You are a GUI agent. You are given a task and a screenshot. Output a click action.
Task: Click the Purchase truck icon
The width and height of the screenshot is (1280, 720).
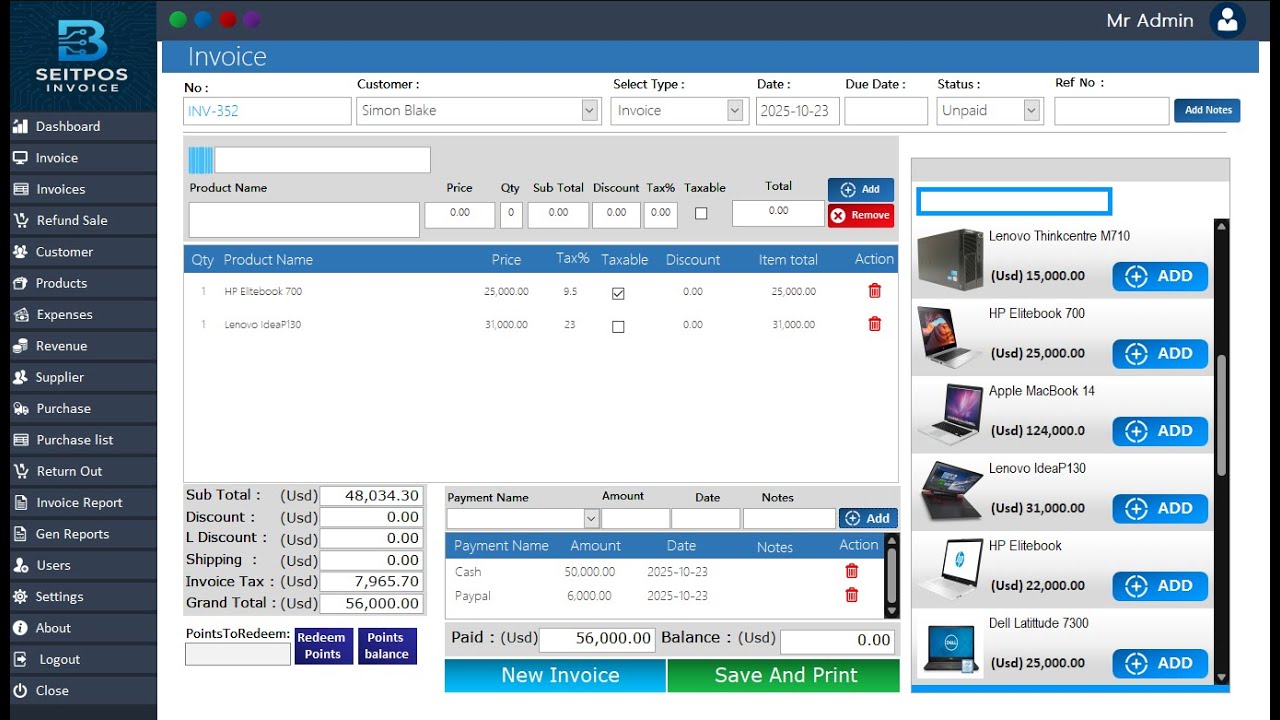20,408
